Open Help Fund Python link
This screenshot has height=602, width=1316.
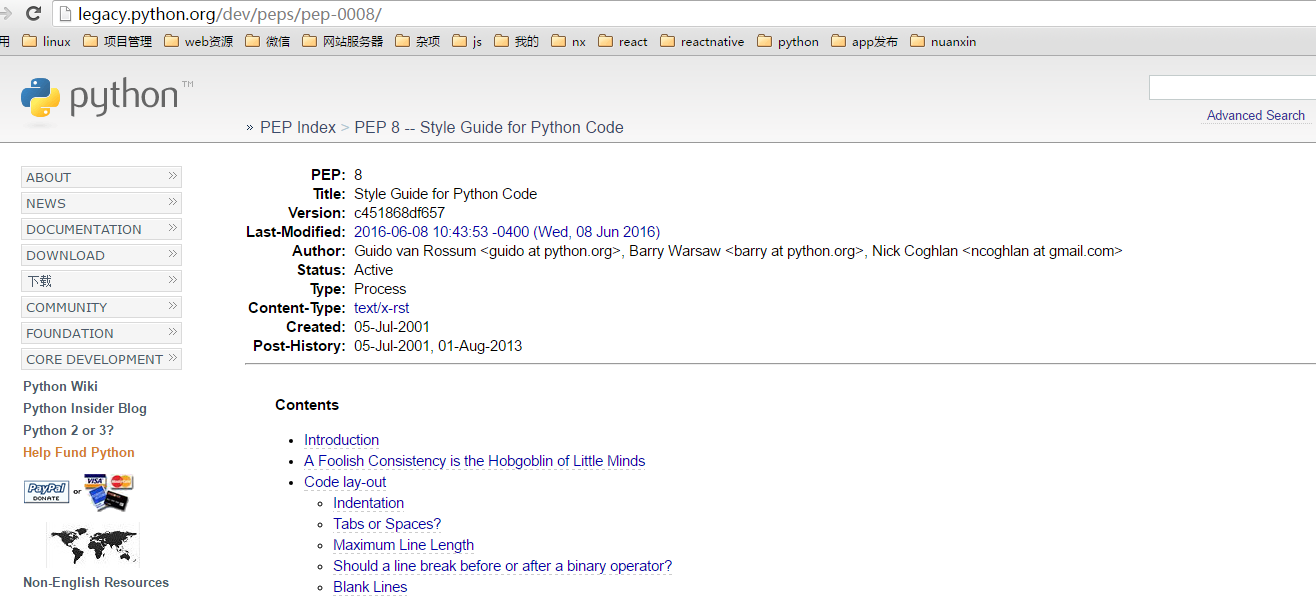[x=79, y=452]
